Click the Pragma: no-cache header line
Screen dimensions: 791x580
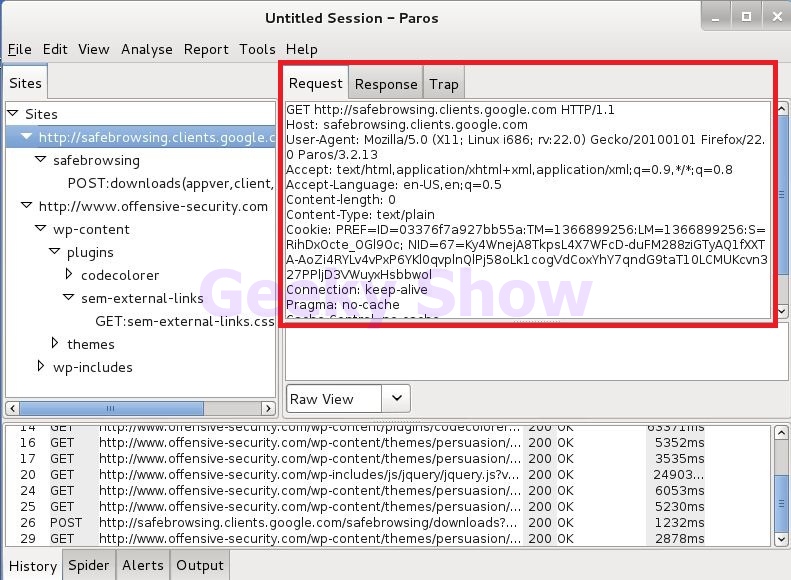pyautogui.click(x=343, y=305)
